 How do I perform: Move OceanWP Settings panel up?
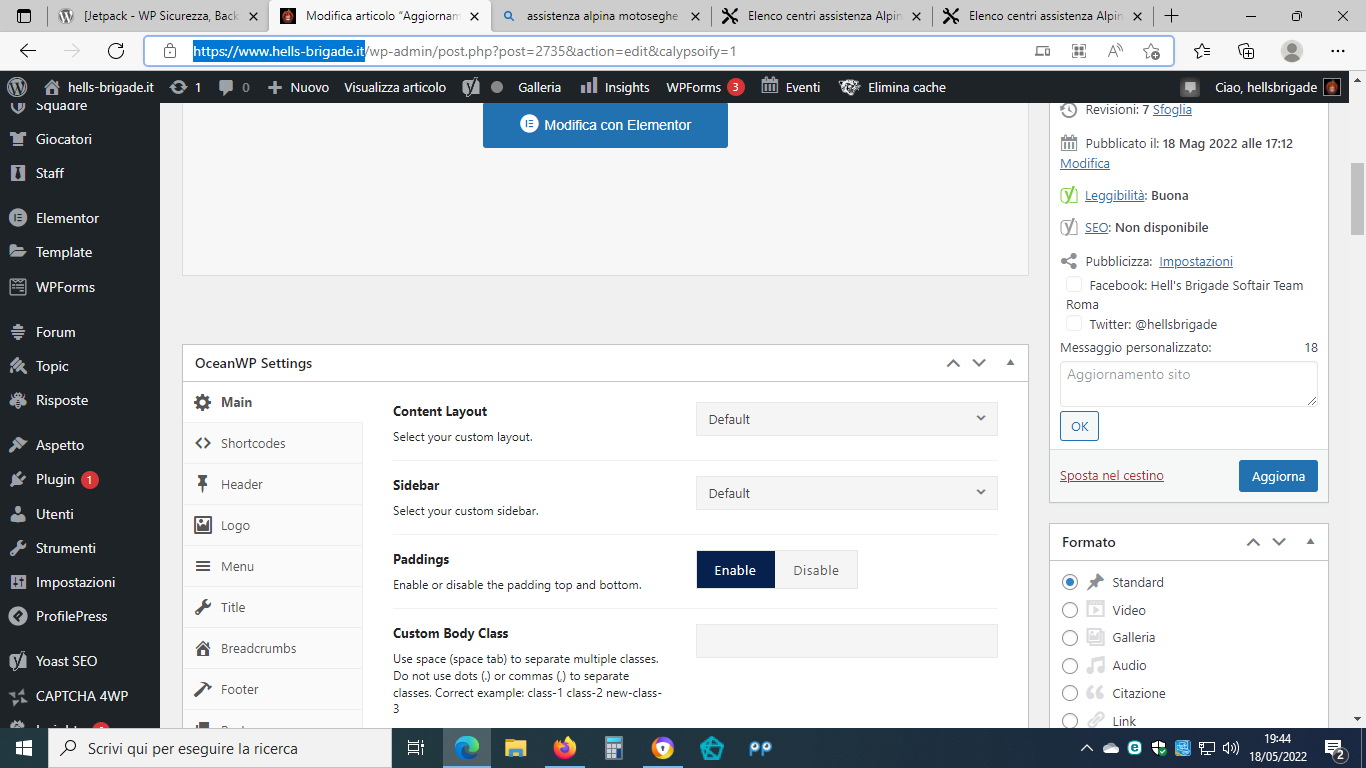(x=953, y=363)
